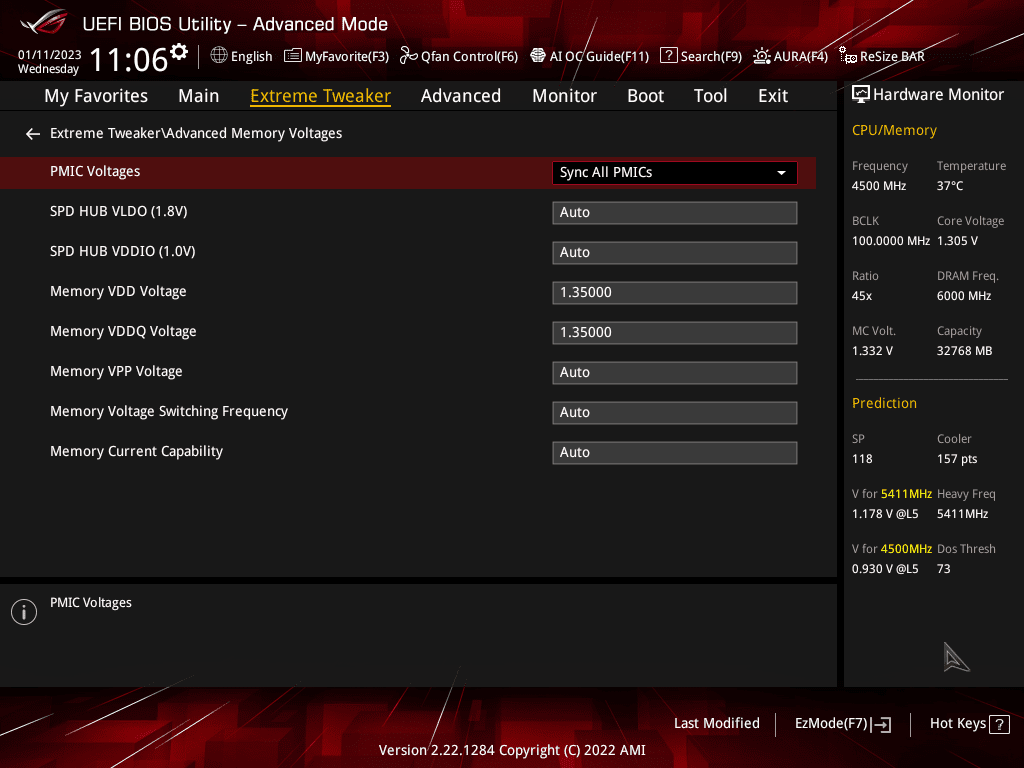Image resolution: width=1024 pixels, height=768 pixels.
Task: Select Memory VPP Voltage label
Action: 116,372
